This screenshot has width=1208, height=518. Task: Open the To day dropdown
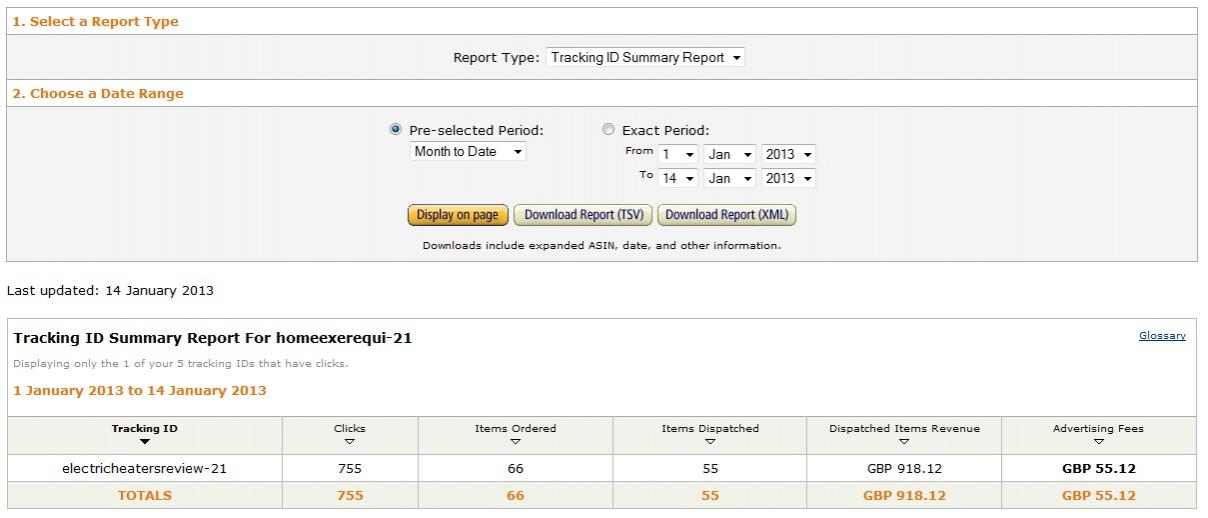[x=677, y=178]
